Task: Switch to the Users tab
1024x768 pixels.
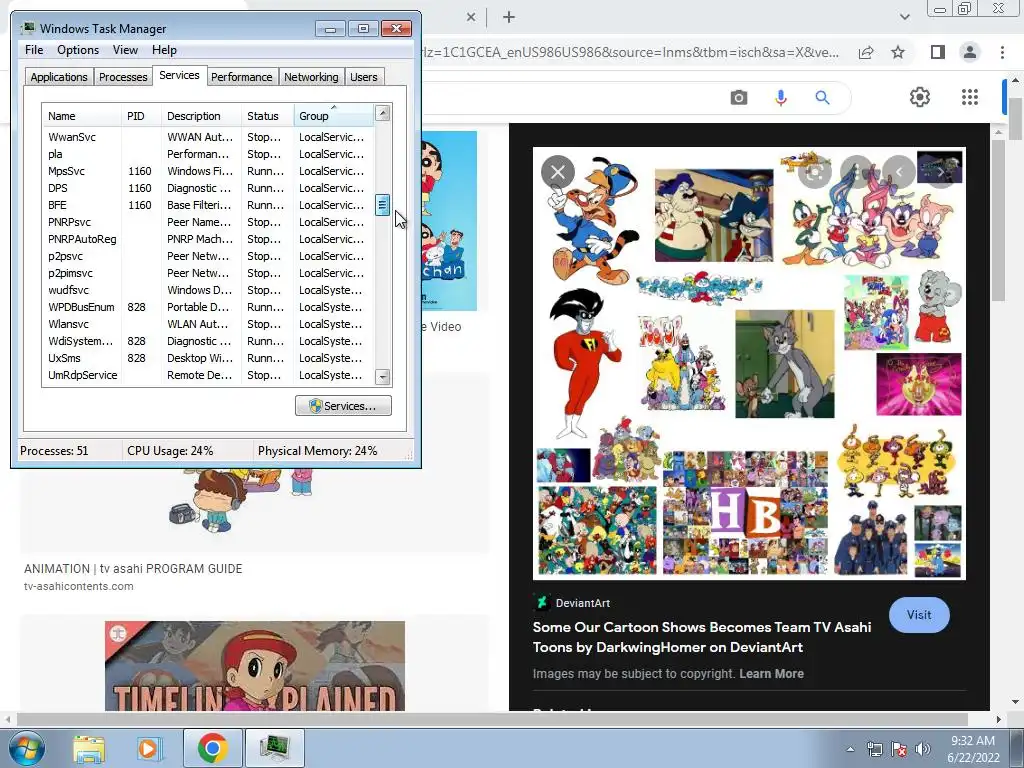Action: click(364, 77)
